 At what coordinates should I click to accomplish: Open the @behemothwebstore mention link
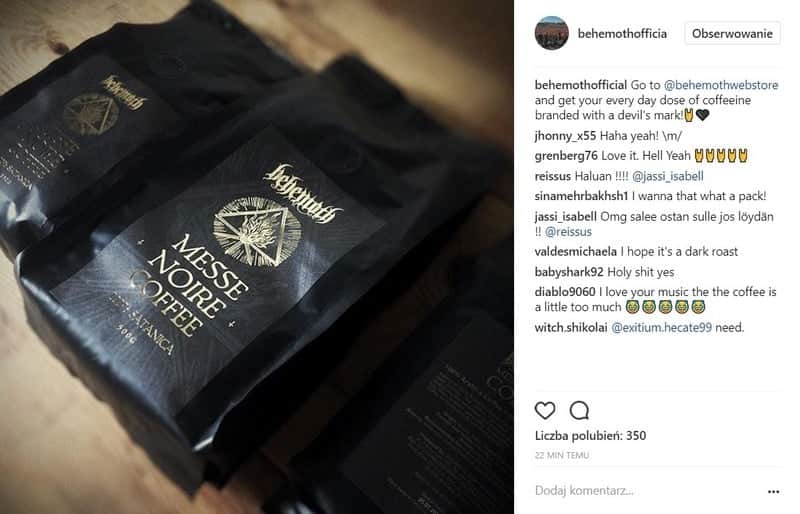721,85
